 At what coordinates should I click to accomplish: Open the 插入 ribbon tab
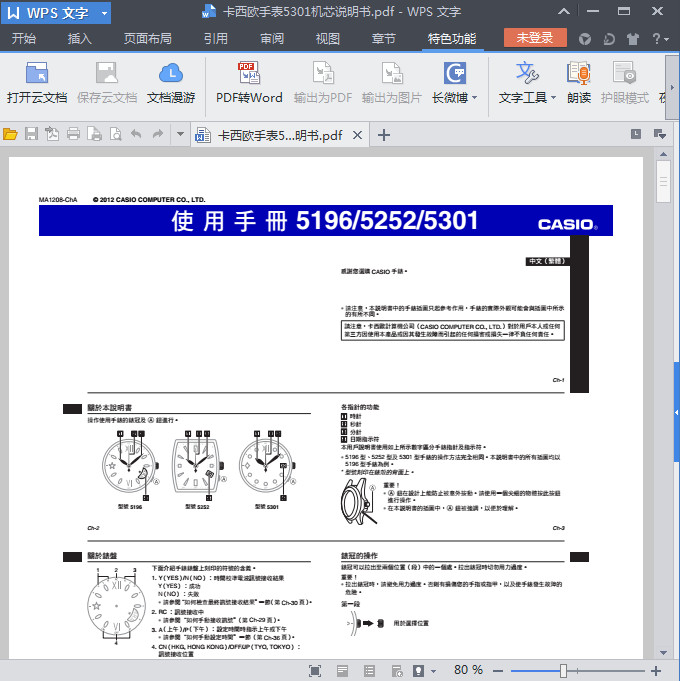click(x=79, y=39)
